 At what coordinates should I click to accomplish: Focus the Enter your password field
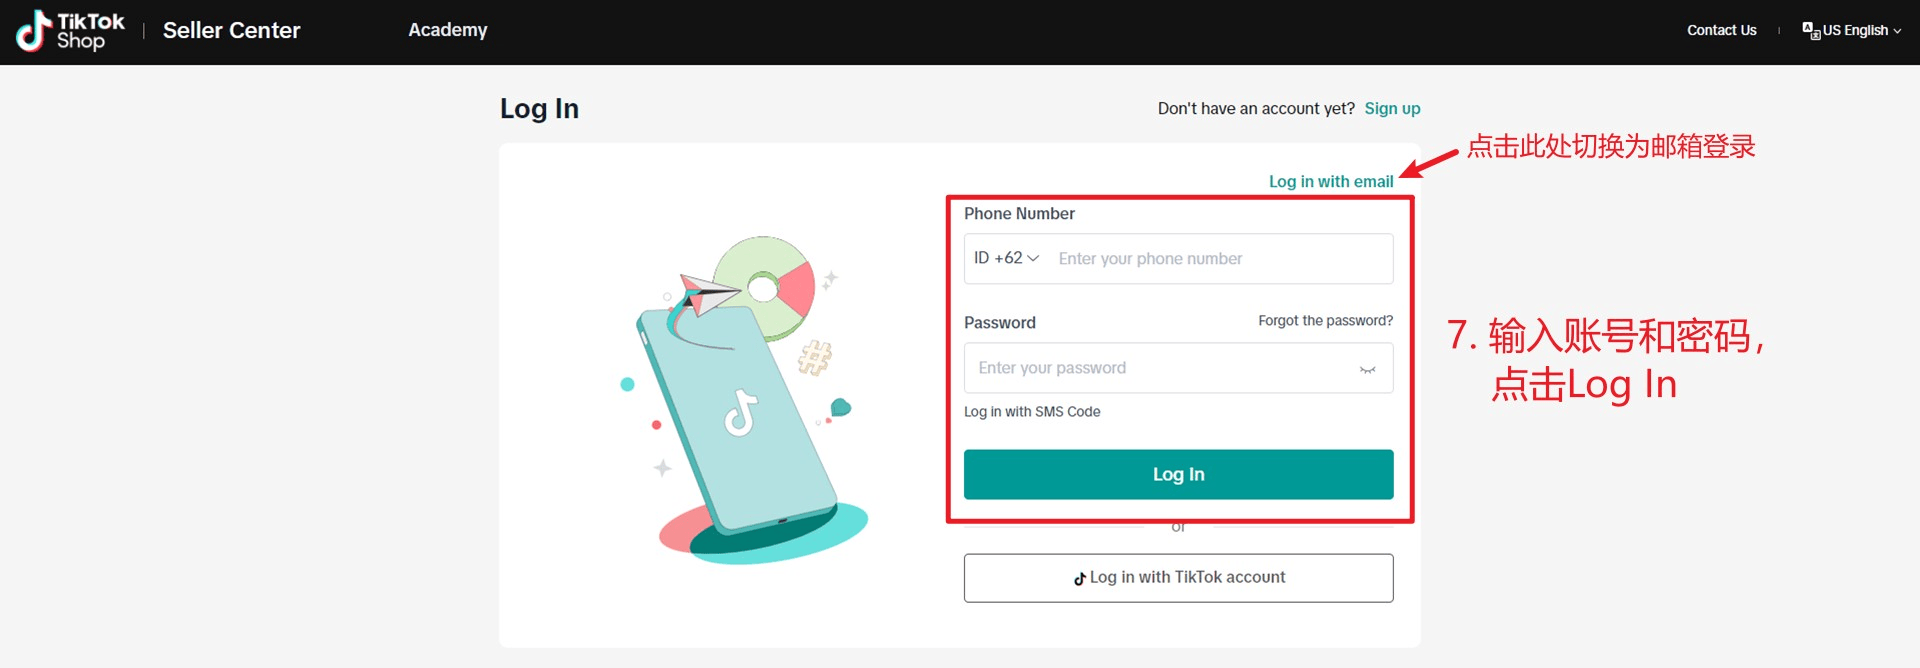(x=1160, y=368)
